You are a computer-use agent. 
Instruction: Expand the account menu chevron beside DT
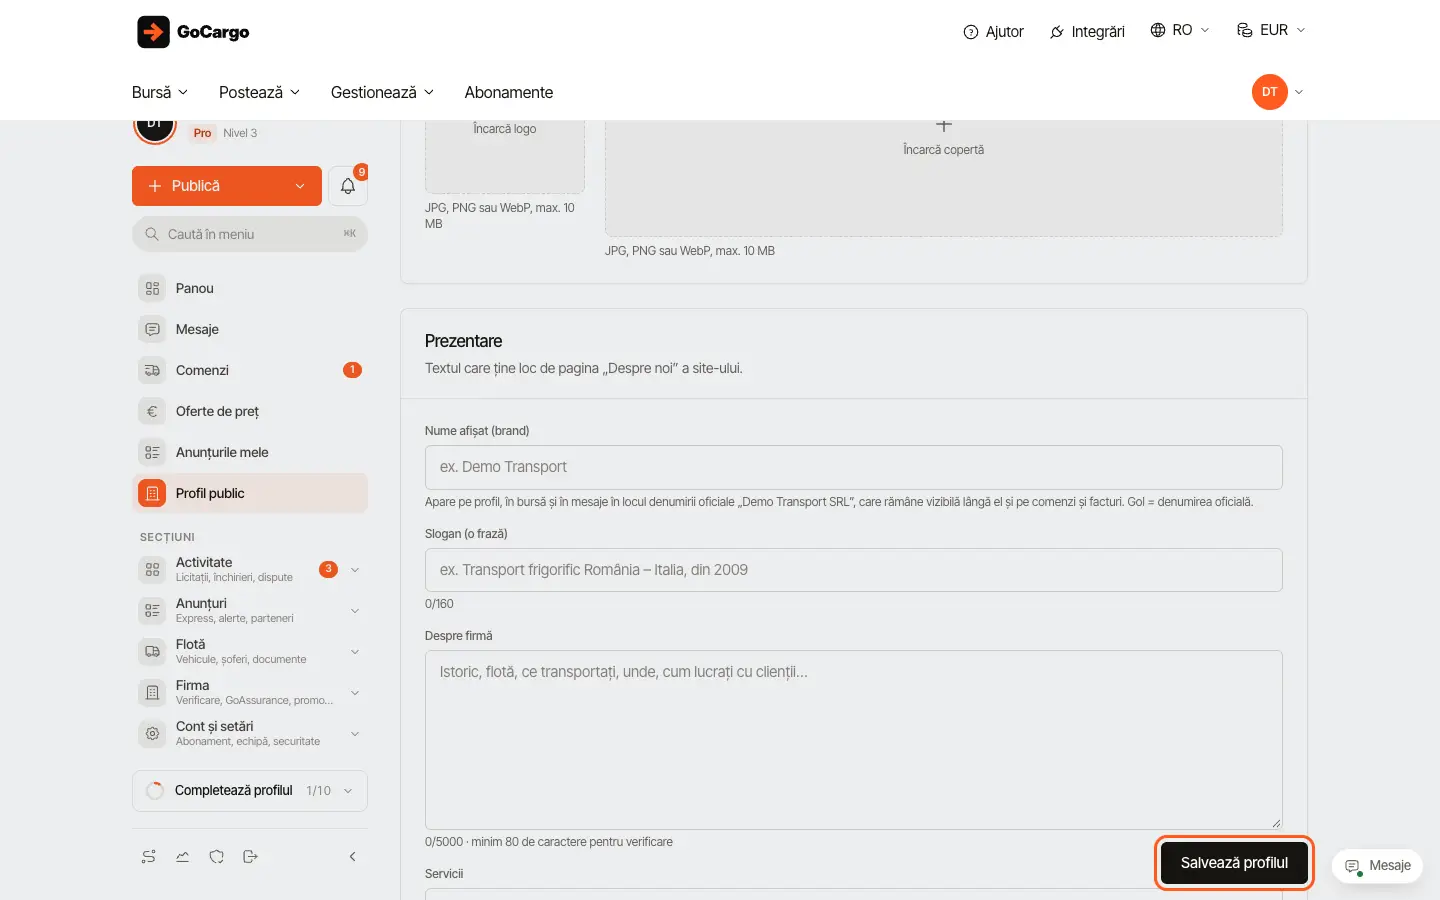tap(1299, 92)
